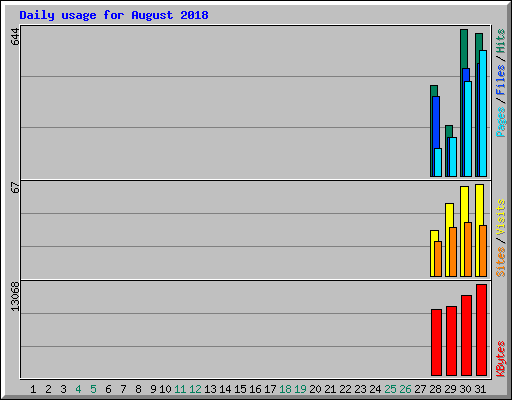Click the orange Sites bar for day 28
The height and width of the screenshot is (400, 512).
pyautogui.click(x=438, y=259)
